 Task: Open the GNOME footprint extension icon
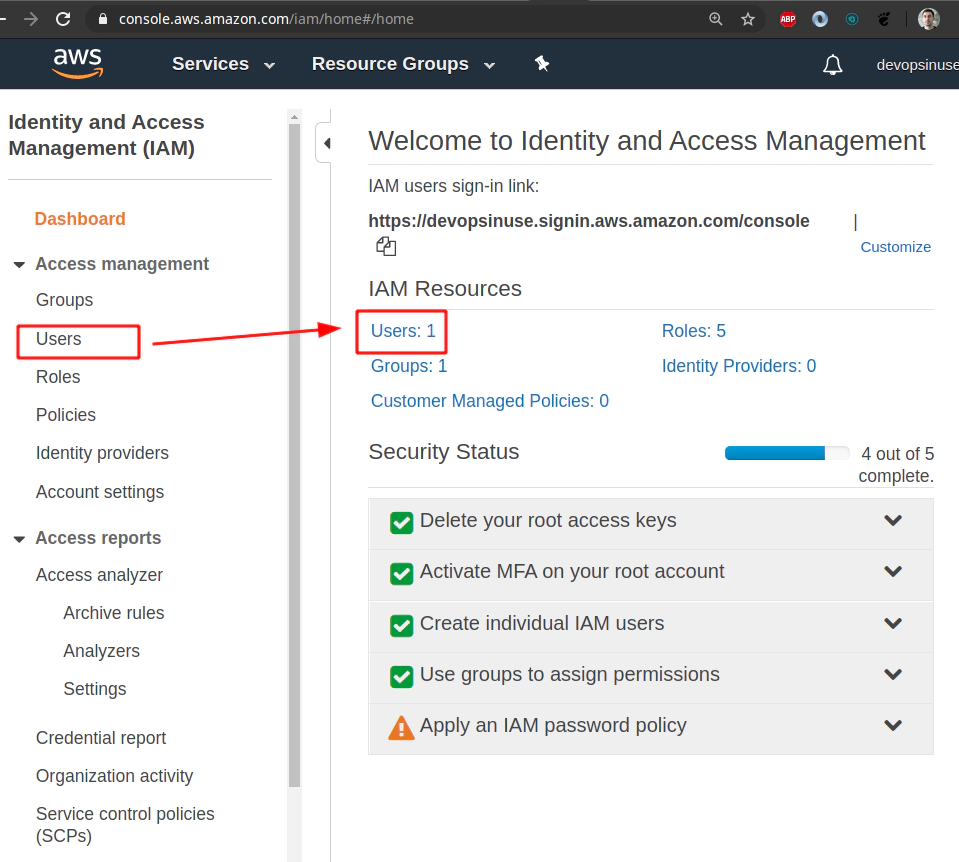click(884, 20)
